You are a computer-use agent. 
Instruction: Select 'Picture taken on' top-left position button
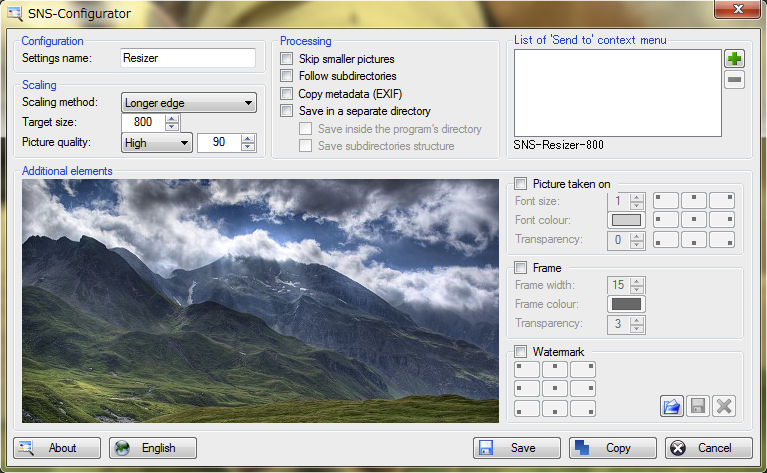666,201
